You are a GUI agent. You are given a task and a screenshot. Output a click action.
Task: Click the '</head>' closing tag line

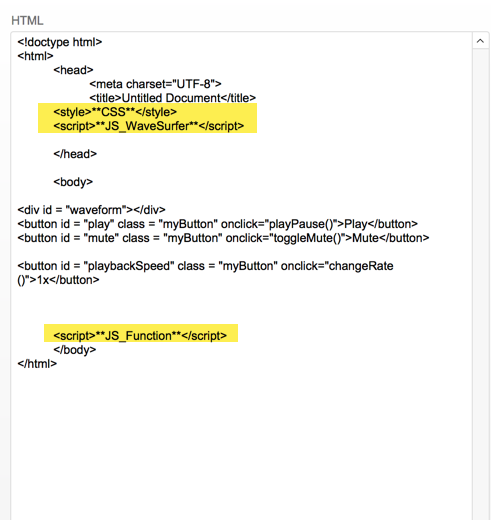click(x=75, y=154)
